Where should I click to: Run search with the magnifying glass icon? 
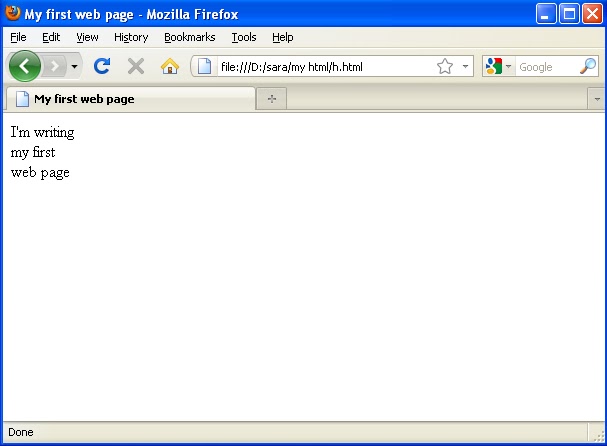click(x=588, y=66)
